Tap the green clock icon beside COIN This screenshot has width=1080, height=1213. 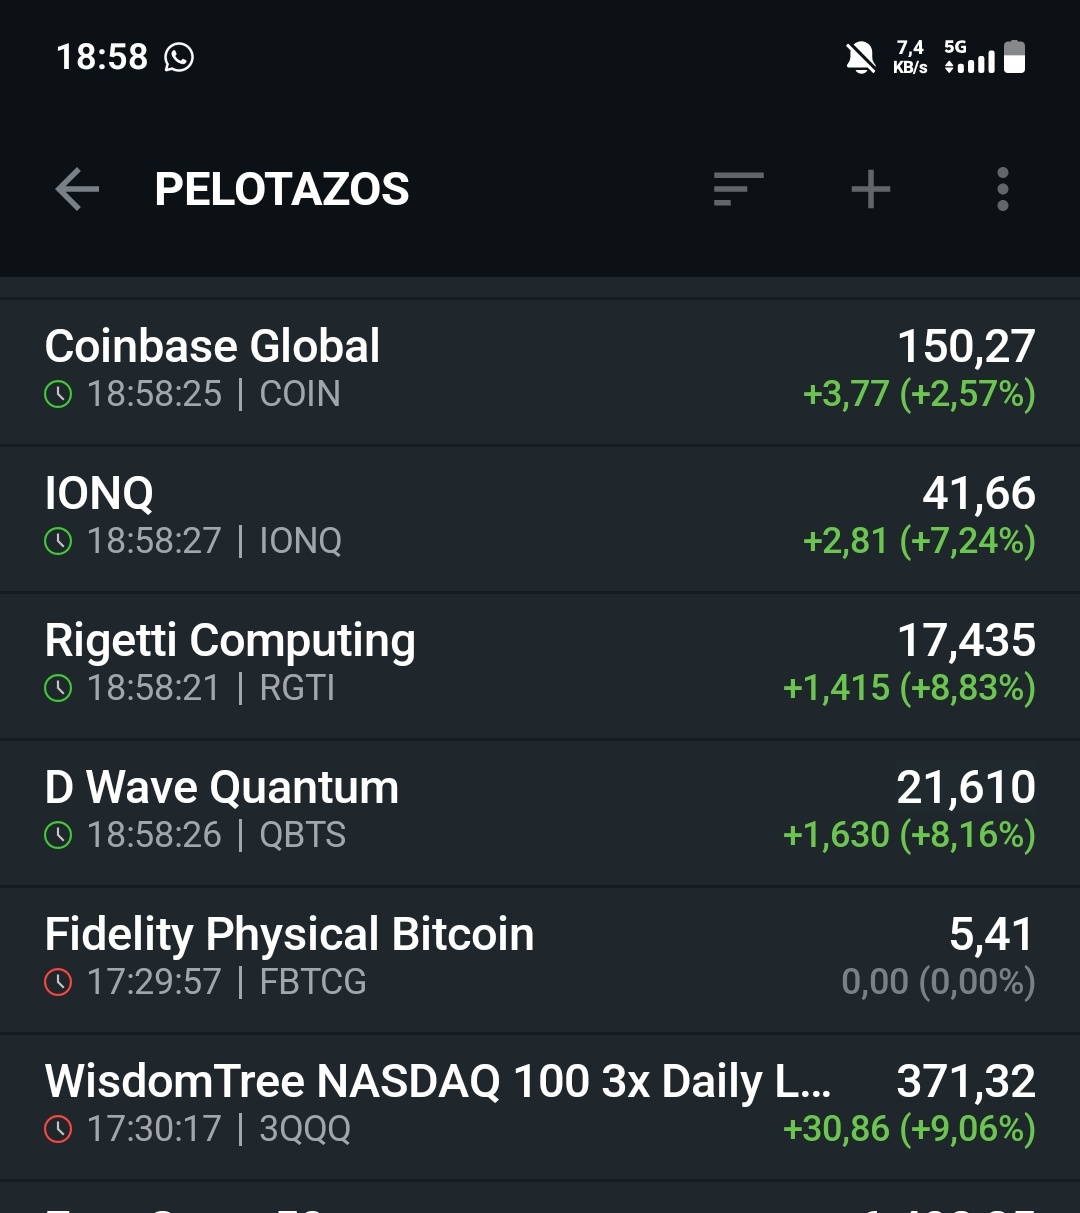coord(59,395)
